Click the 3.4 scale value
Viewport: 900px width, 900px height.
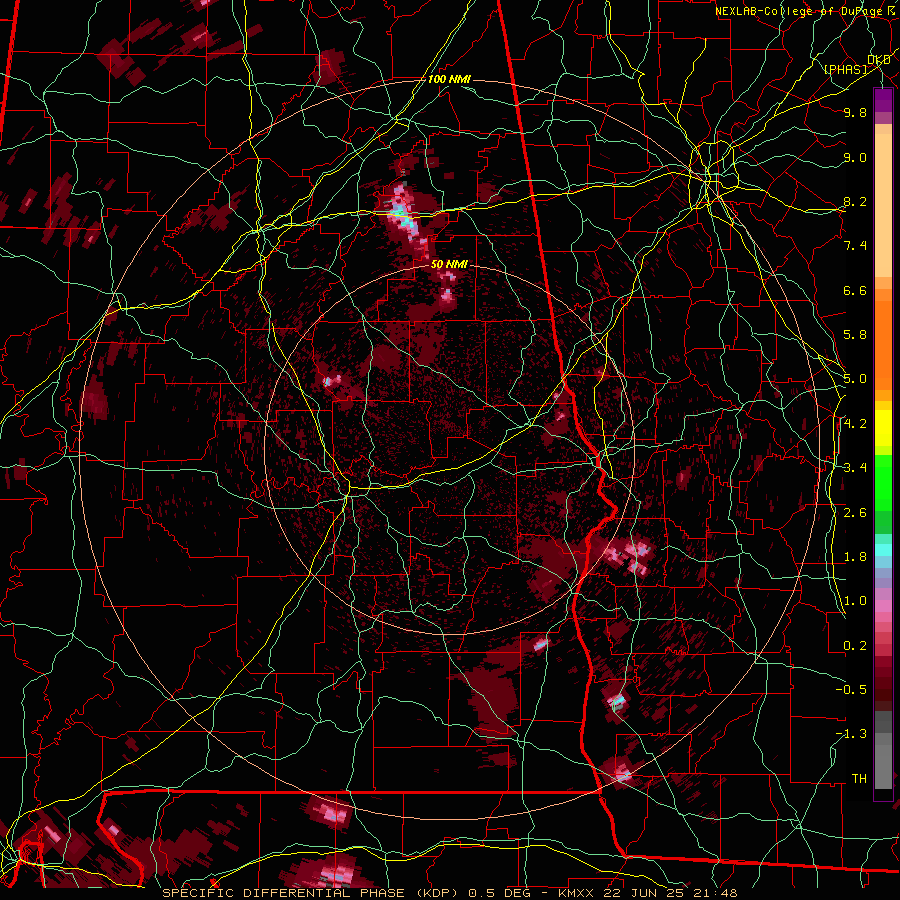pyautogui.click(x=855, y=468)
